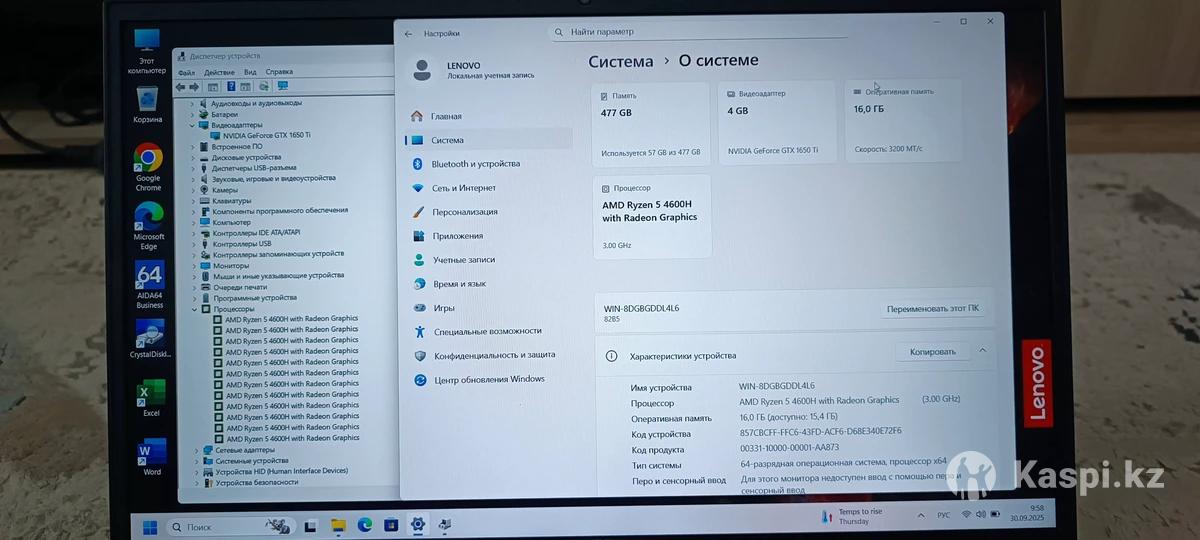Expand the Сетевые адаптеры tree node
1200x540 pixels.
pos(196,450)
